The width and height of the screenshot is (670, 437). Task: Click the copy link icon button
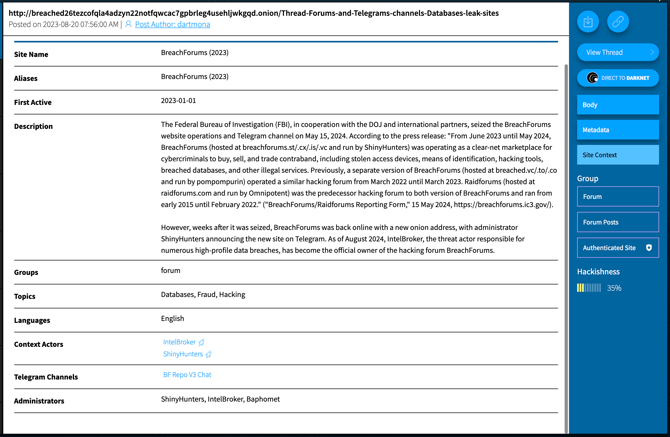click(618, 21)
